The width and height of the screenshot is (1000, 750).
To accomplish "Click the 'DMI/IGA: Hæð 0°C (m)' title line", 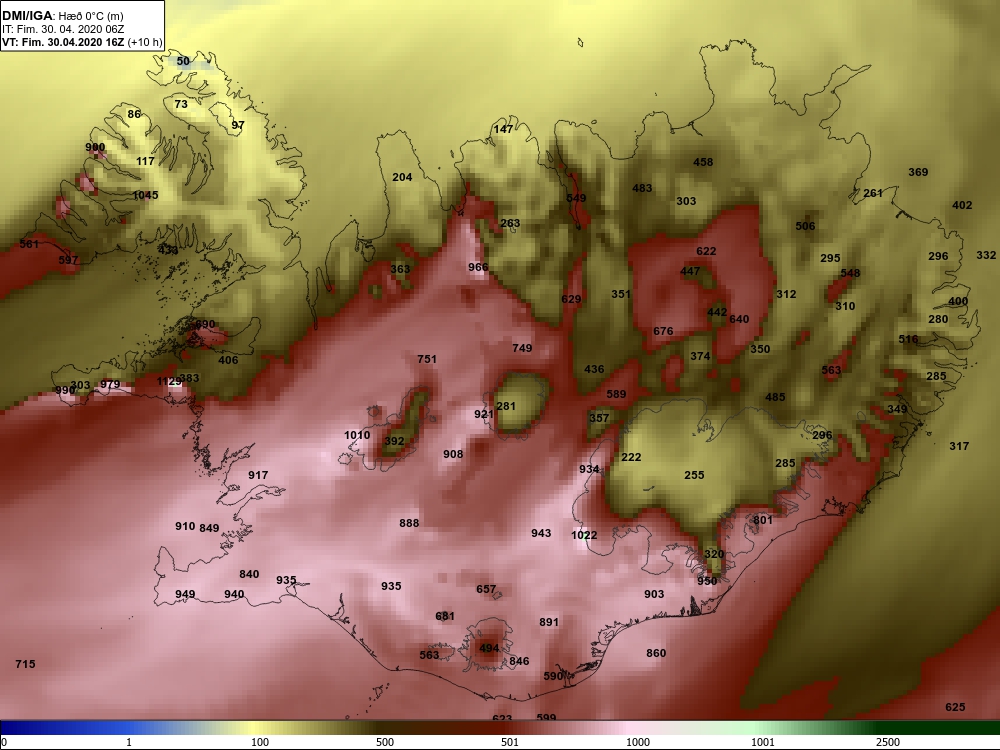I will click(x=62, y=16).
